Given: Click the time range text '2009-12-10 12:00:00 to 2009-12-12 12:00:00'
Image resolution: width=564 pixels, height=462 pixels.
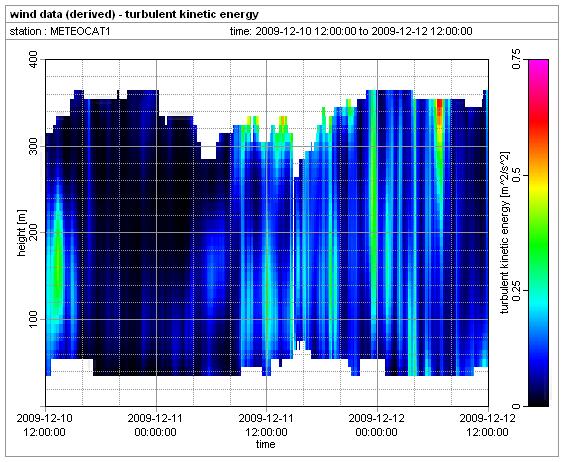Looking at the screenshot, I should pos(364,32).
